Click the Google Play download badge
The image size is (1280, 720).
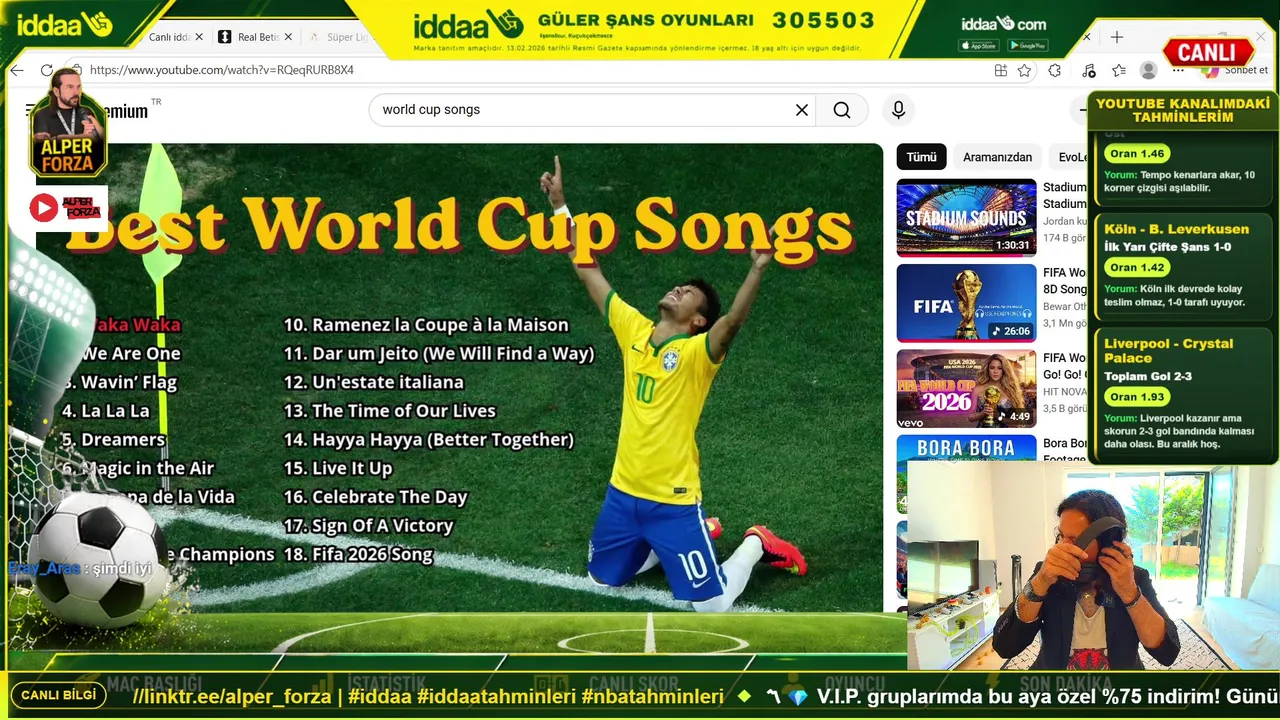click(1028, 45)
